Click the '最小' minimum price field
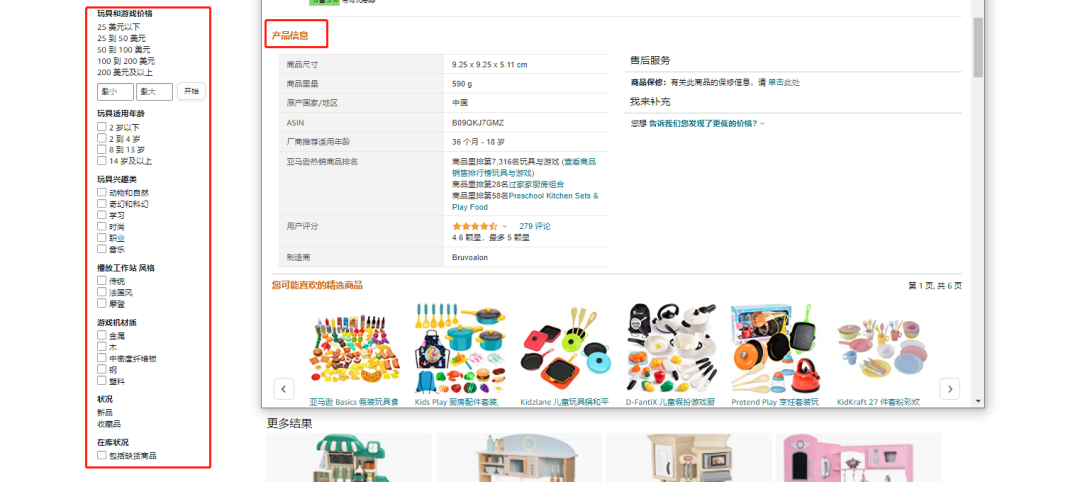 click(x=115, y=92)
